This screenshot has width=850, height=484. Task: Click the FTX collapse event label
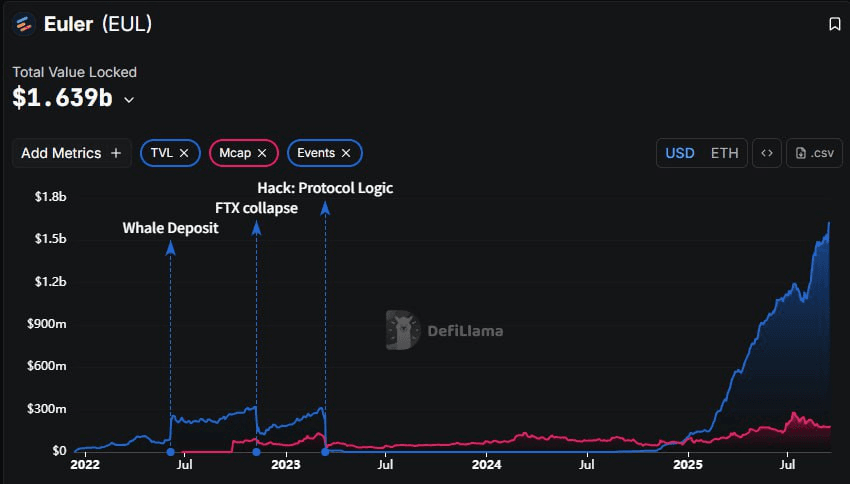[x=256, y=208]
